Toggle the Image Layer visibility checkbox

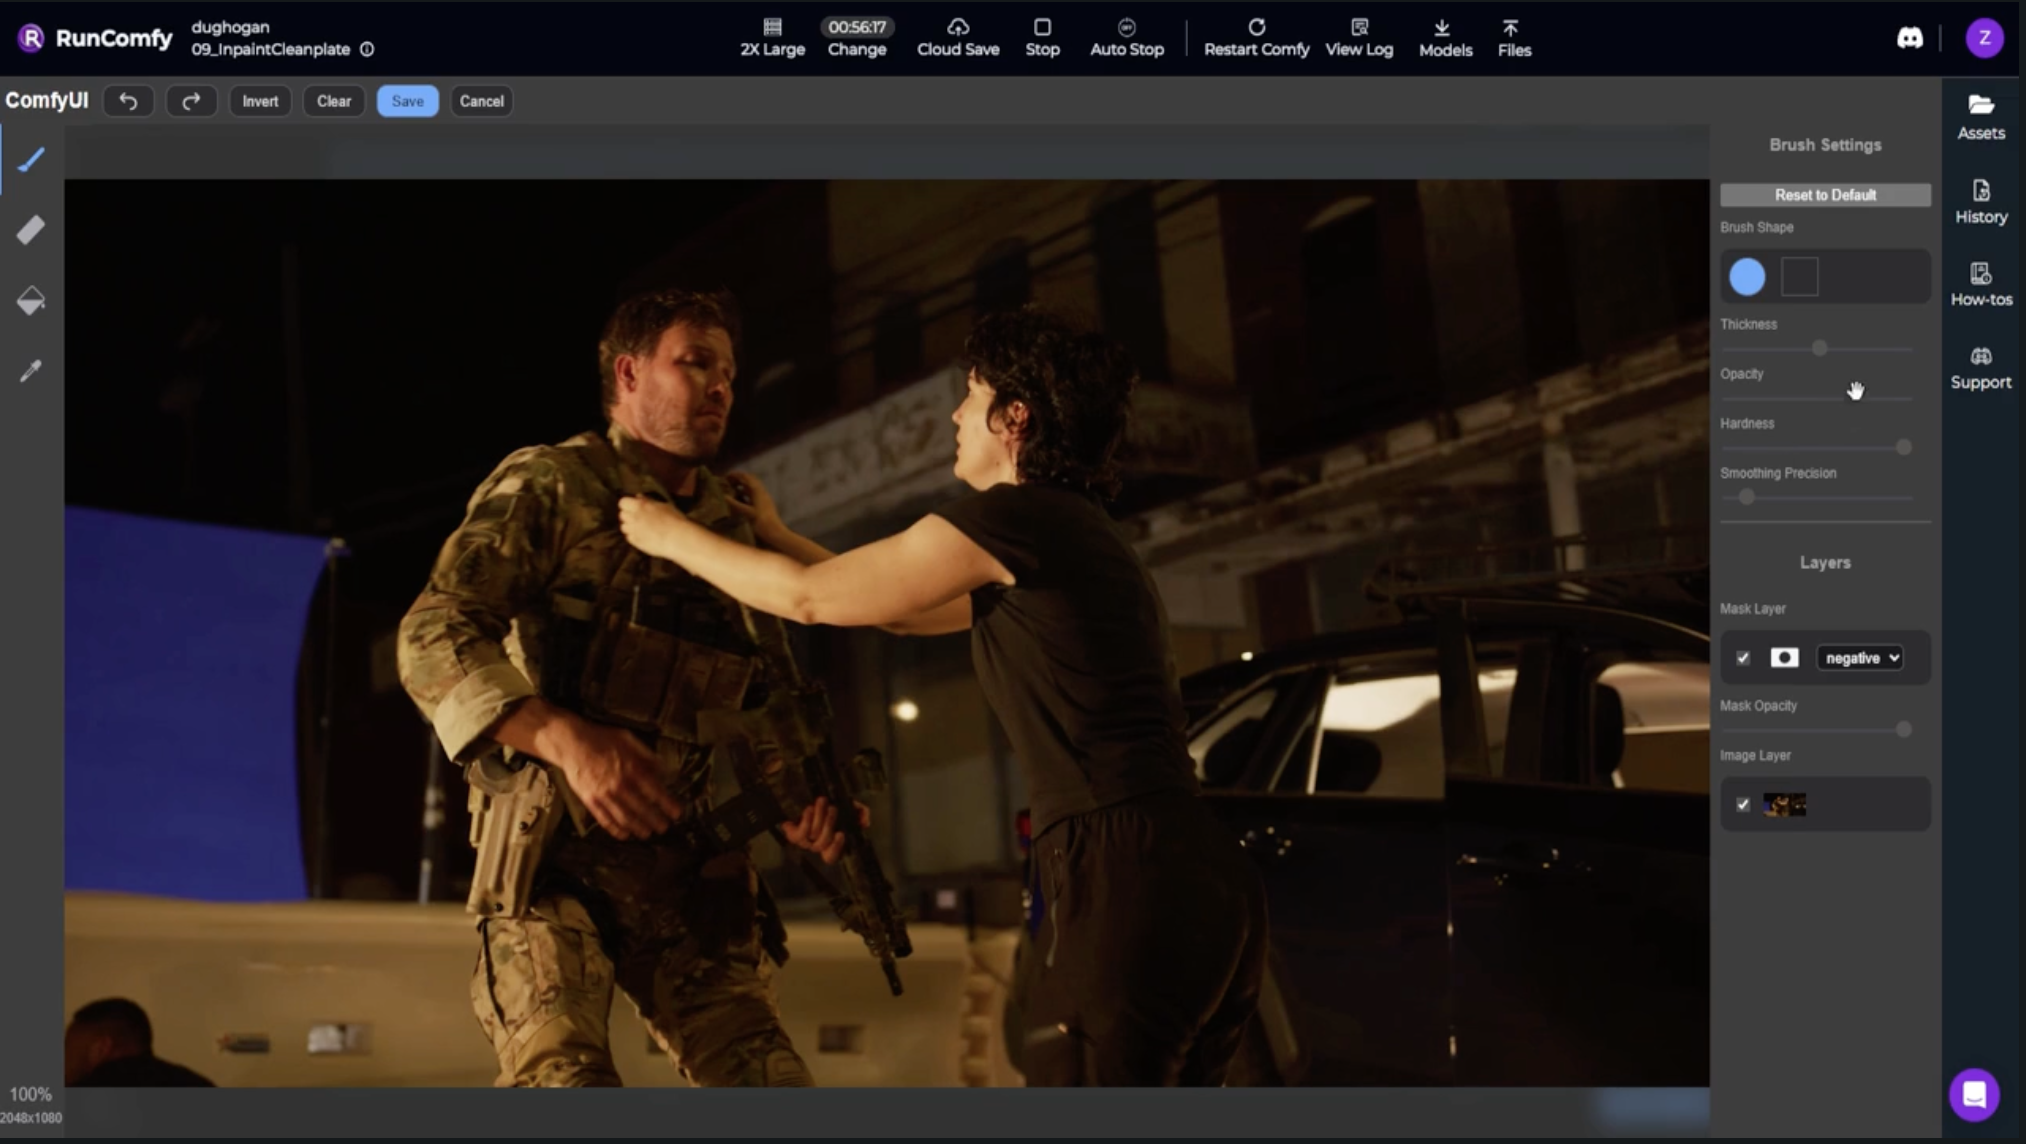point(1743,805)
